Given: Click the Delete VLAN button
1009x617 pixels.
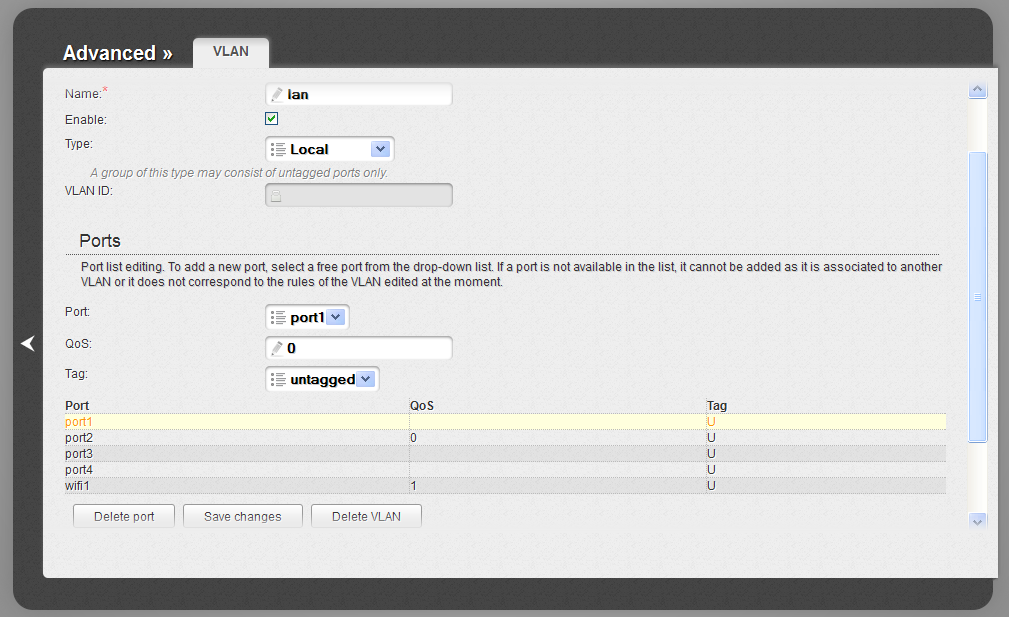Looking at the screenshot, I should coord(366,516).
